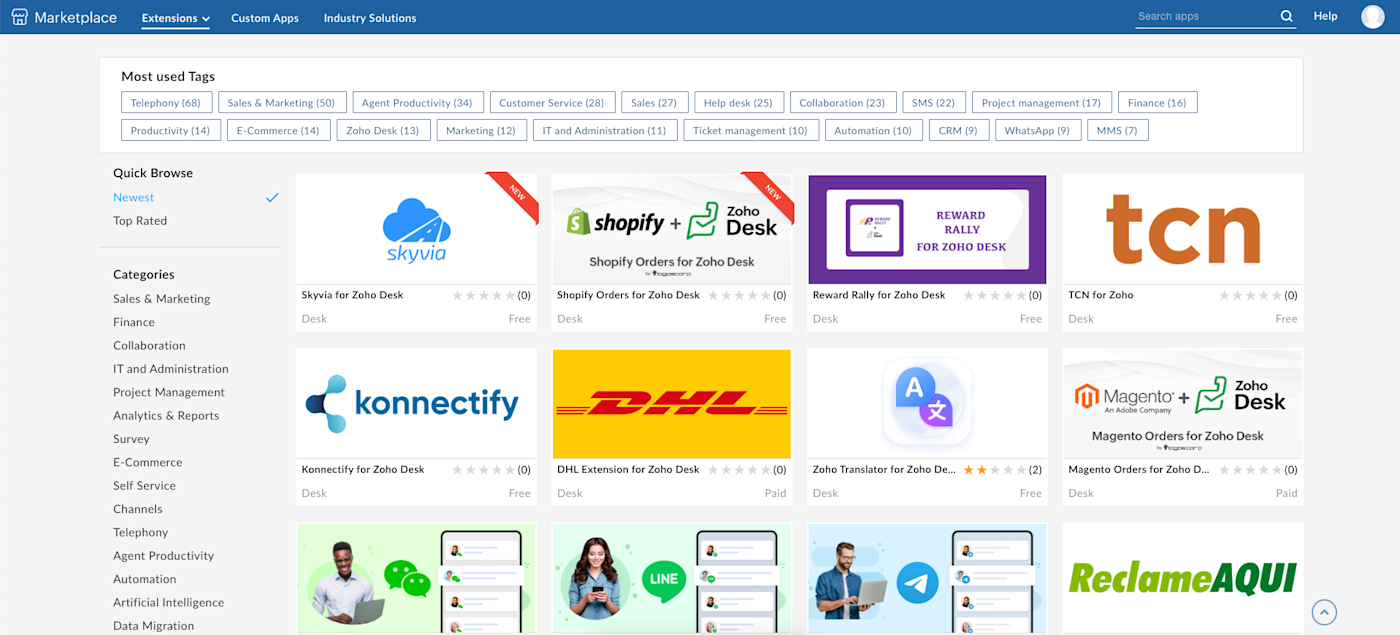Filter by Zoho Desk (13) tag

tap(383, 130)
